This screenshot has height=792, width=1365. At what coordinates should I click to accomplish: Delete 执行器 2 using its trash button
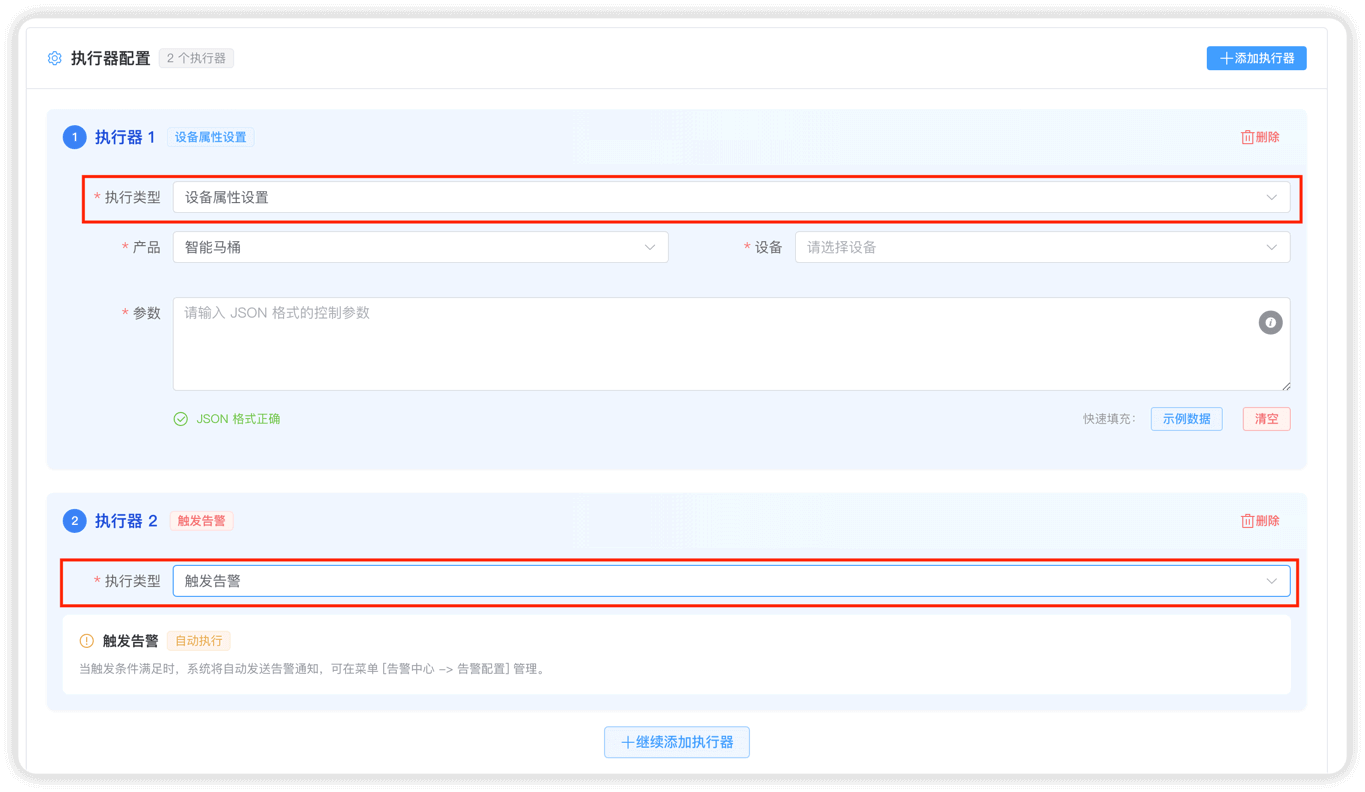tap(1260, 521)
